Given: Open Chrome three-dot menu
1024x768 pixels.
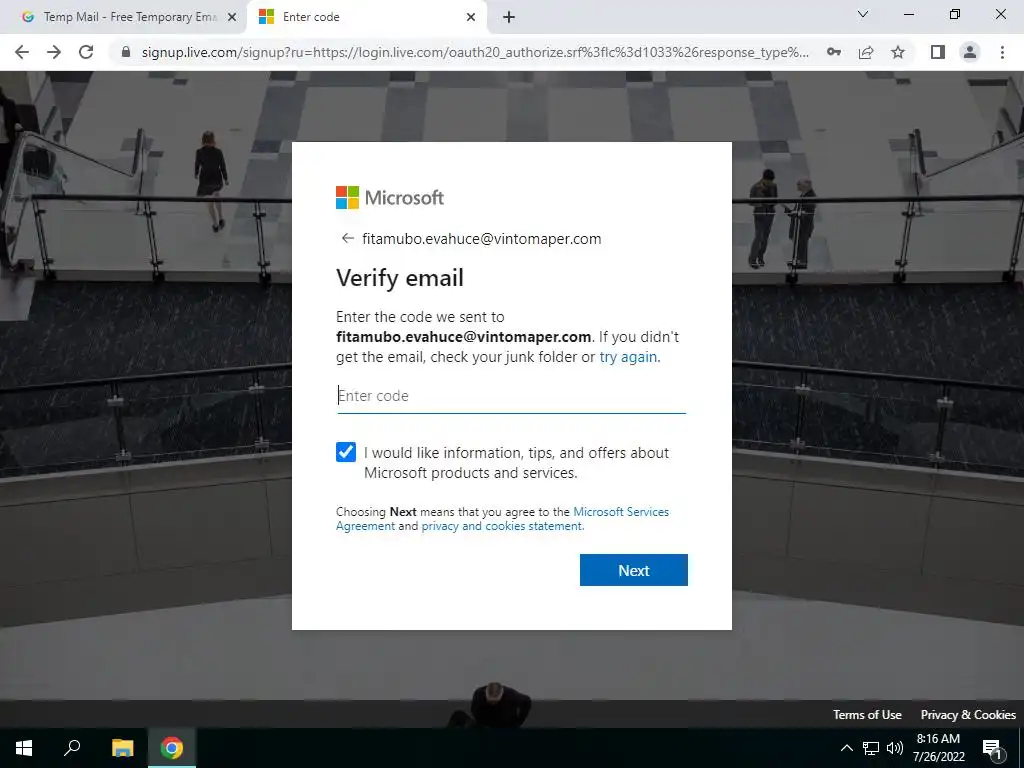Looking at the screenshot, I should click(1002, 52).
